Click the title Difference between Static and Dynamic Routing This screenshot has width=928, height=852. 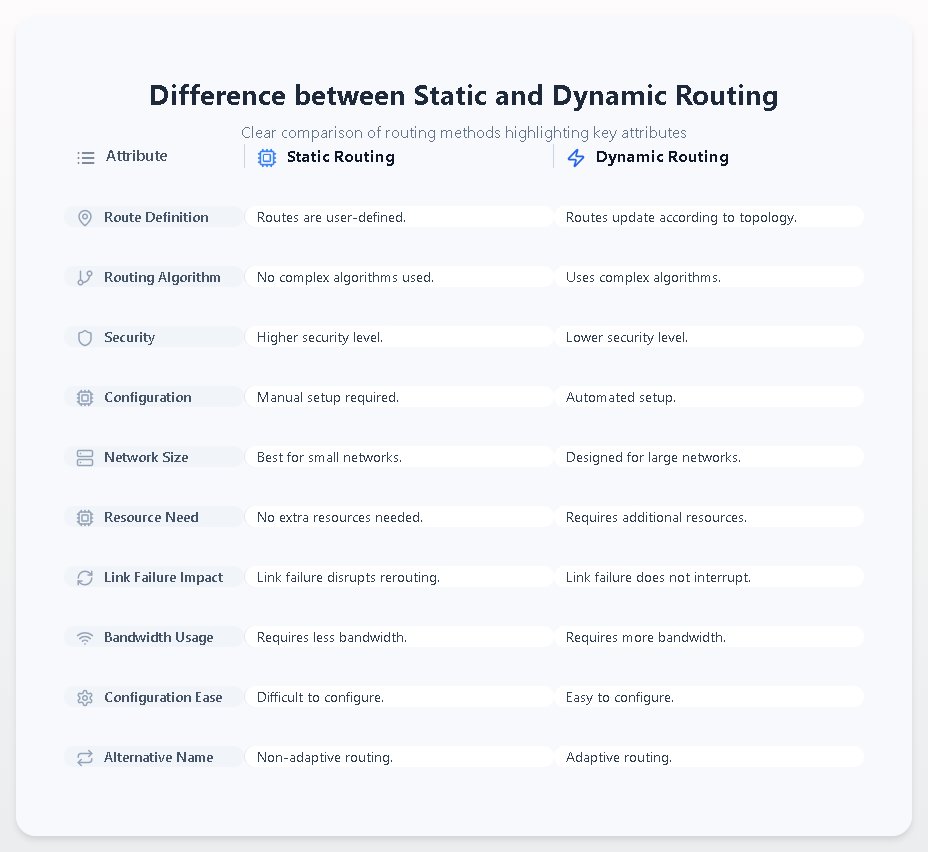464,96
